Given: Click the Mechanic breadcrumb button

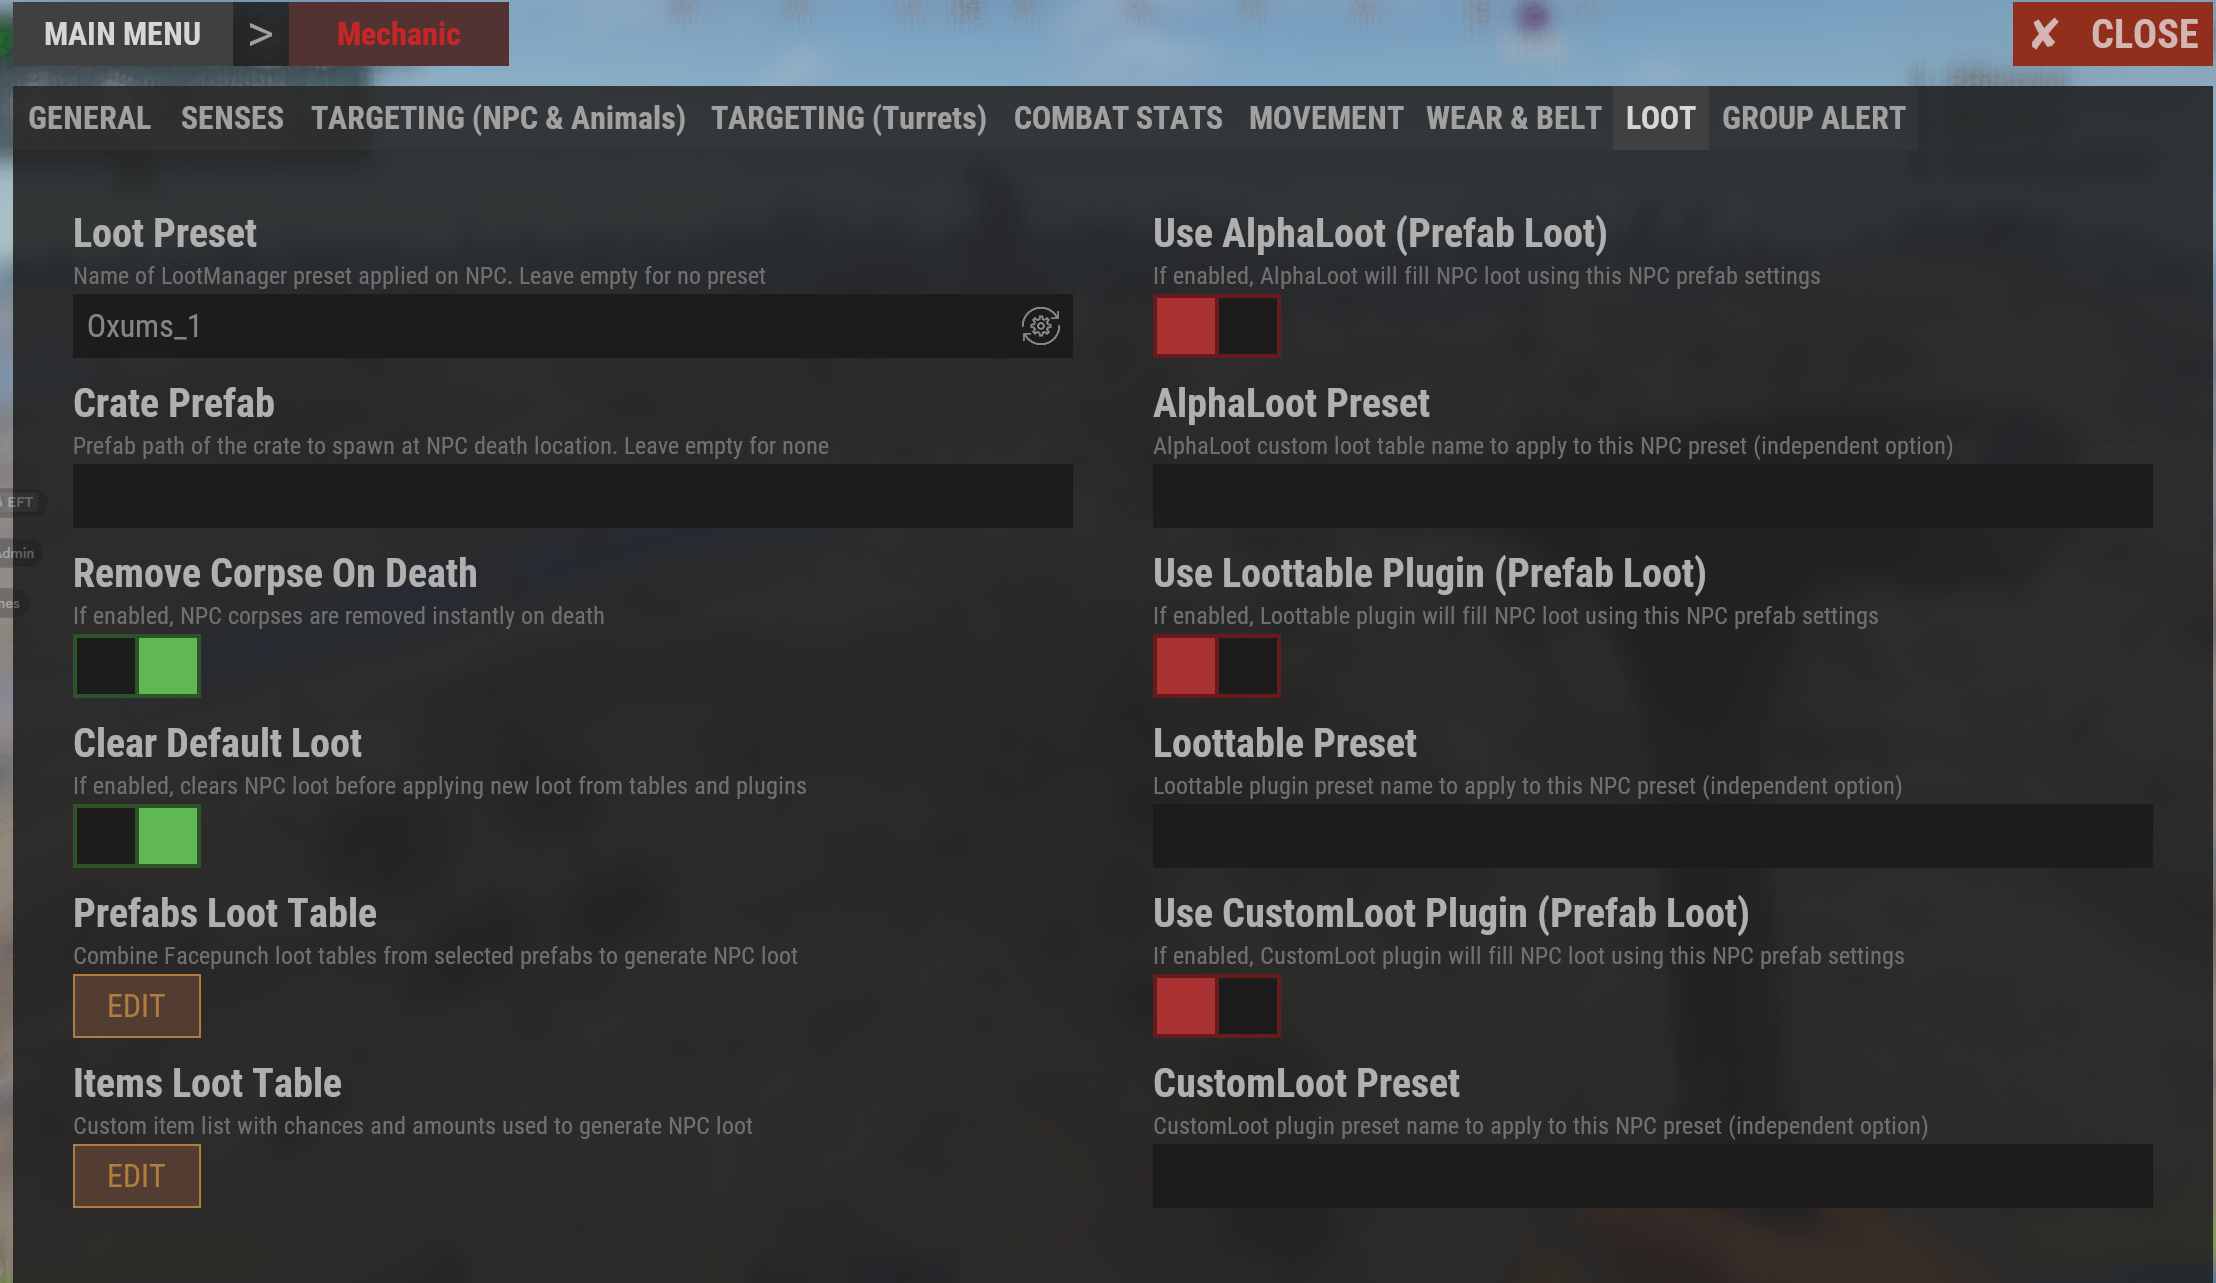Looking at the screenshot, I should click(399, 34).
